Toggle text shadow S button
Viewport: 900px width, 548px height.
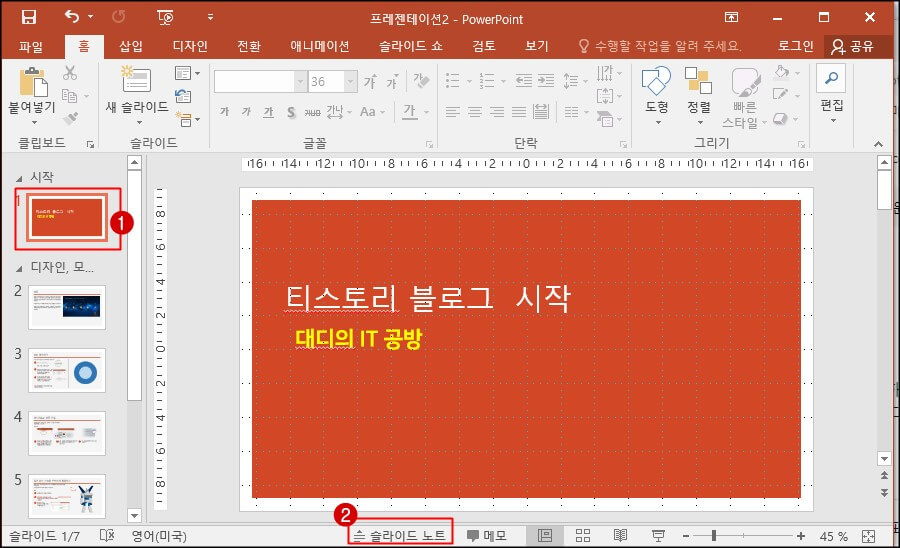click(291, 112)
